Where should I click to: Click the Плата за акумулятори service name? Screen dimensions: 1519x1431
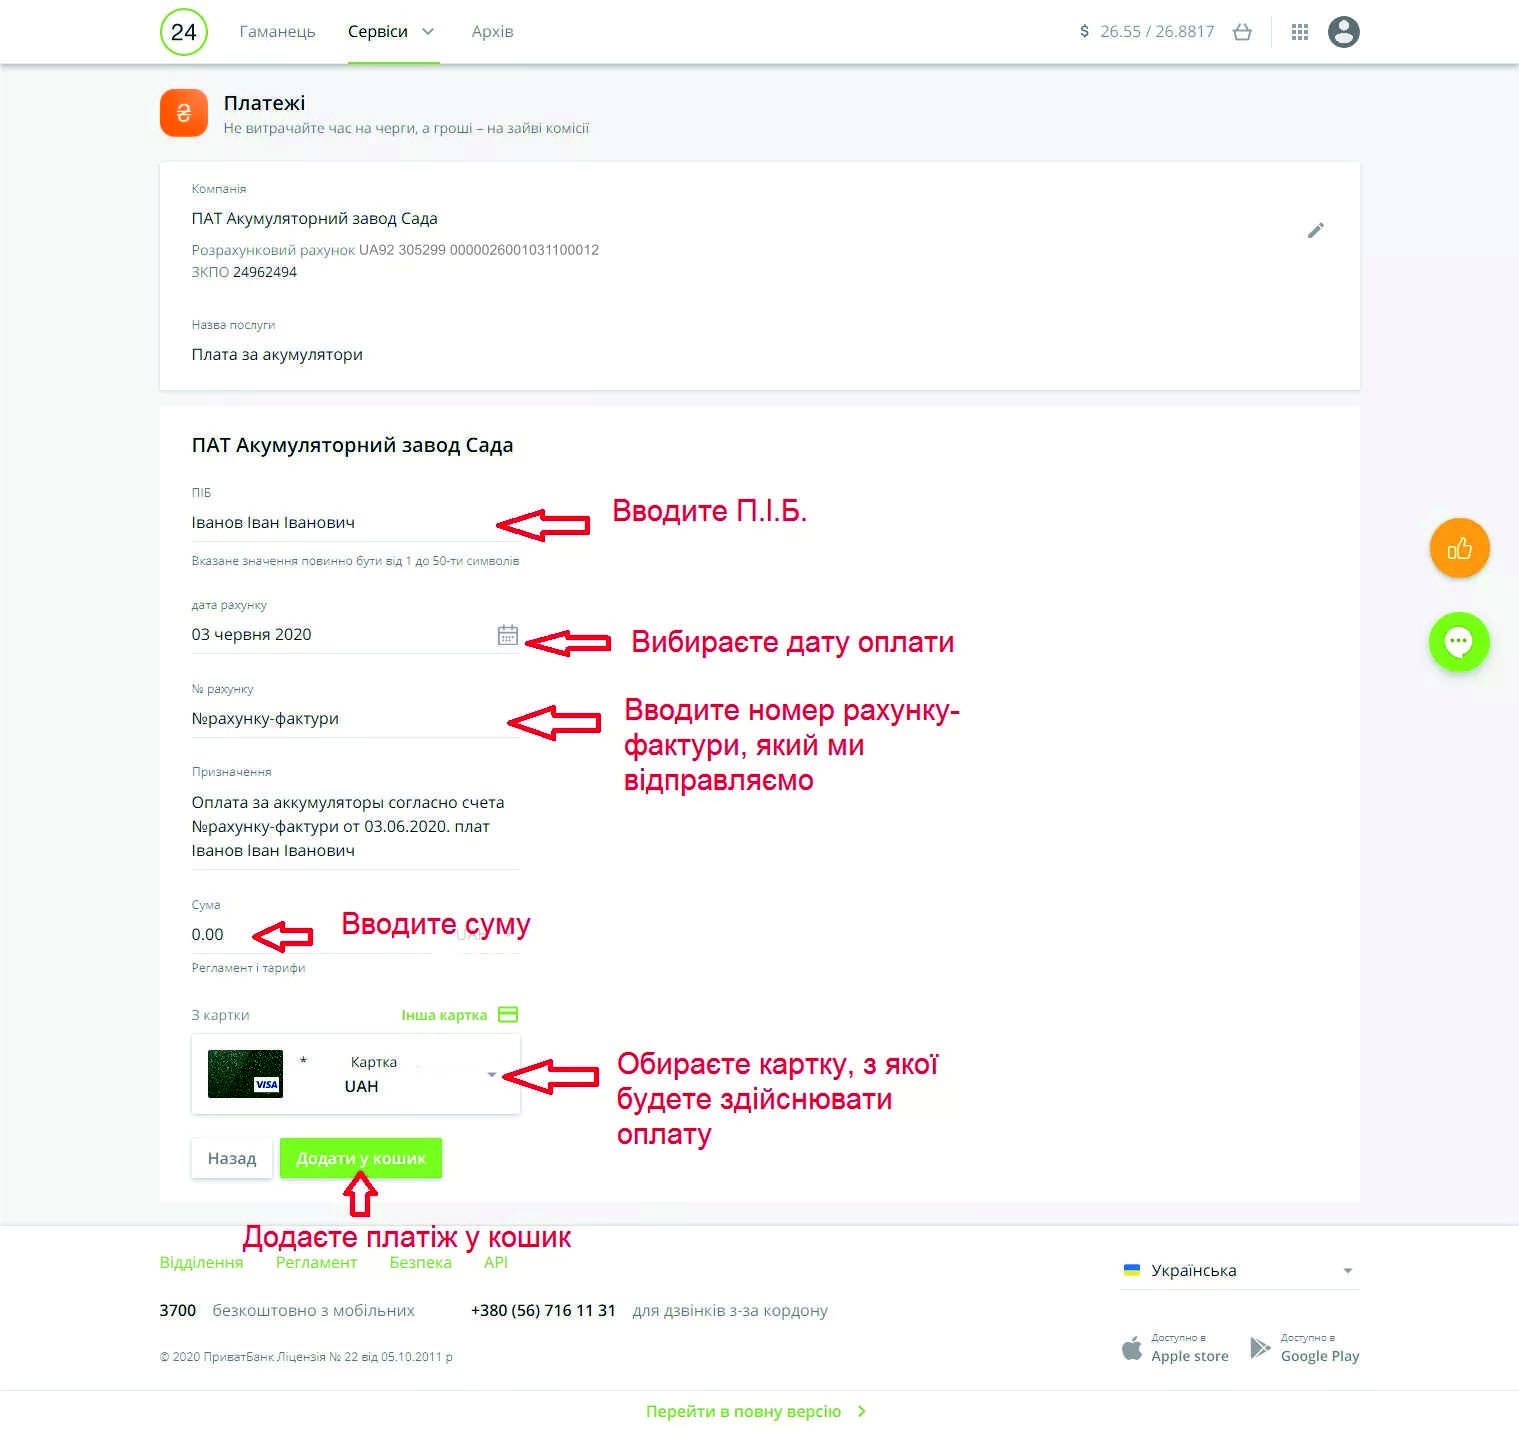[277, 355]
